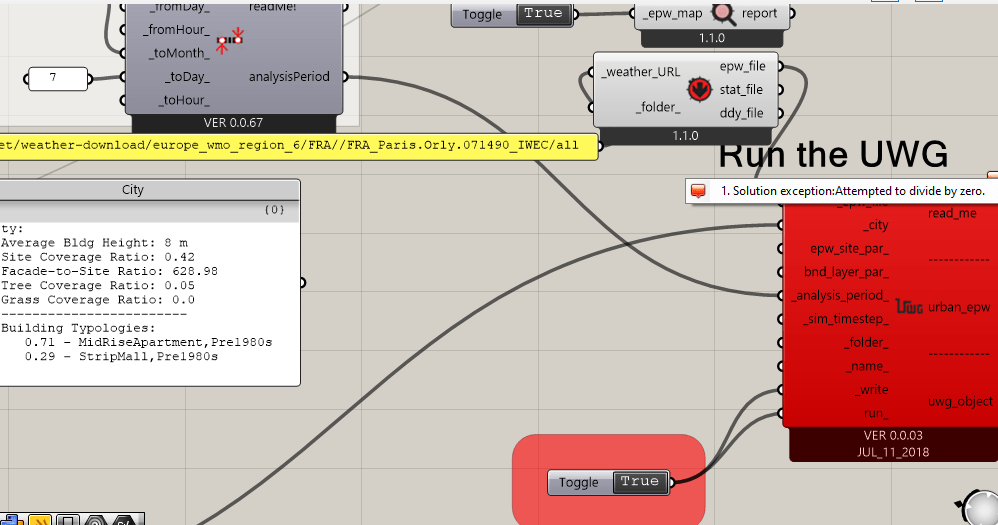
Task: Click the _name_ input
Action: pos(867,367)
